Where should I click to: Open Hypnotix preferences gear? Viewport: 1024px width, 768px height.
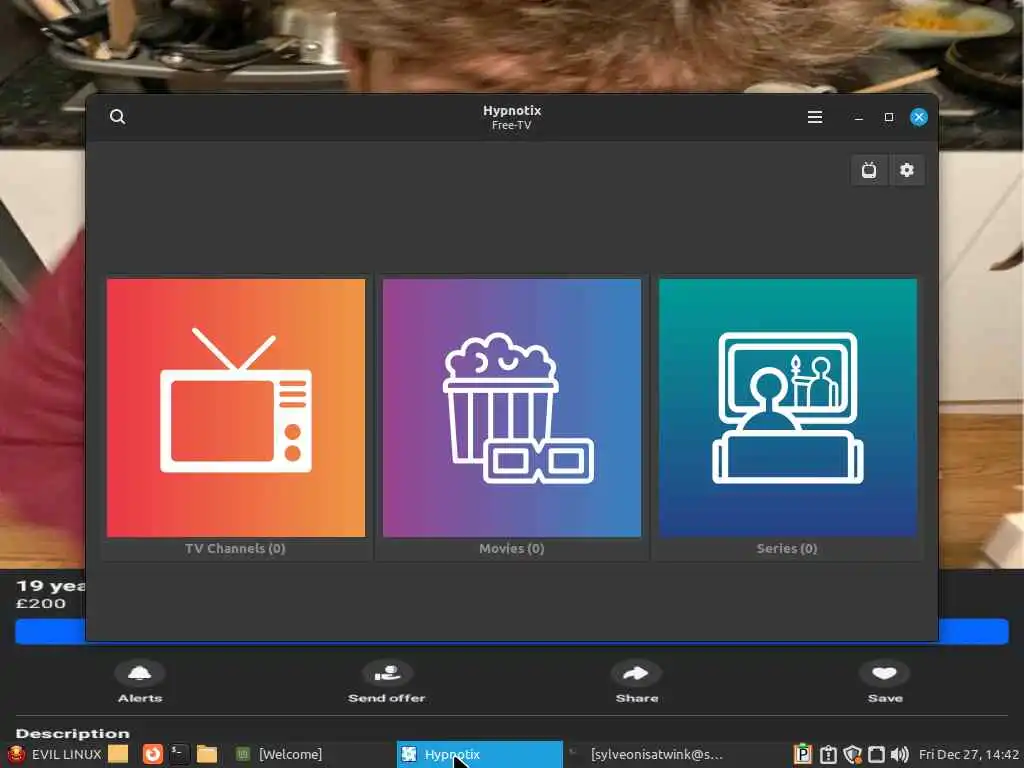coord(906,170)
